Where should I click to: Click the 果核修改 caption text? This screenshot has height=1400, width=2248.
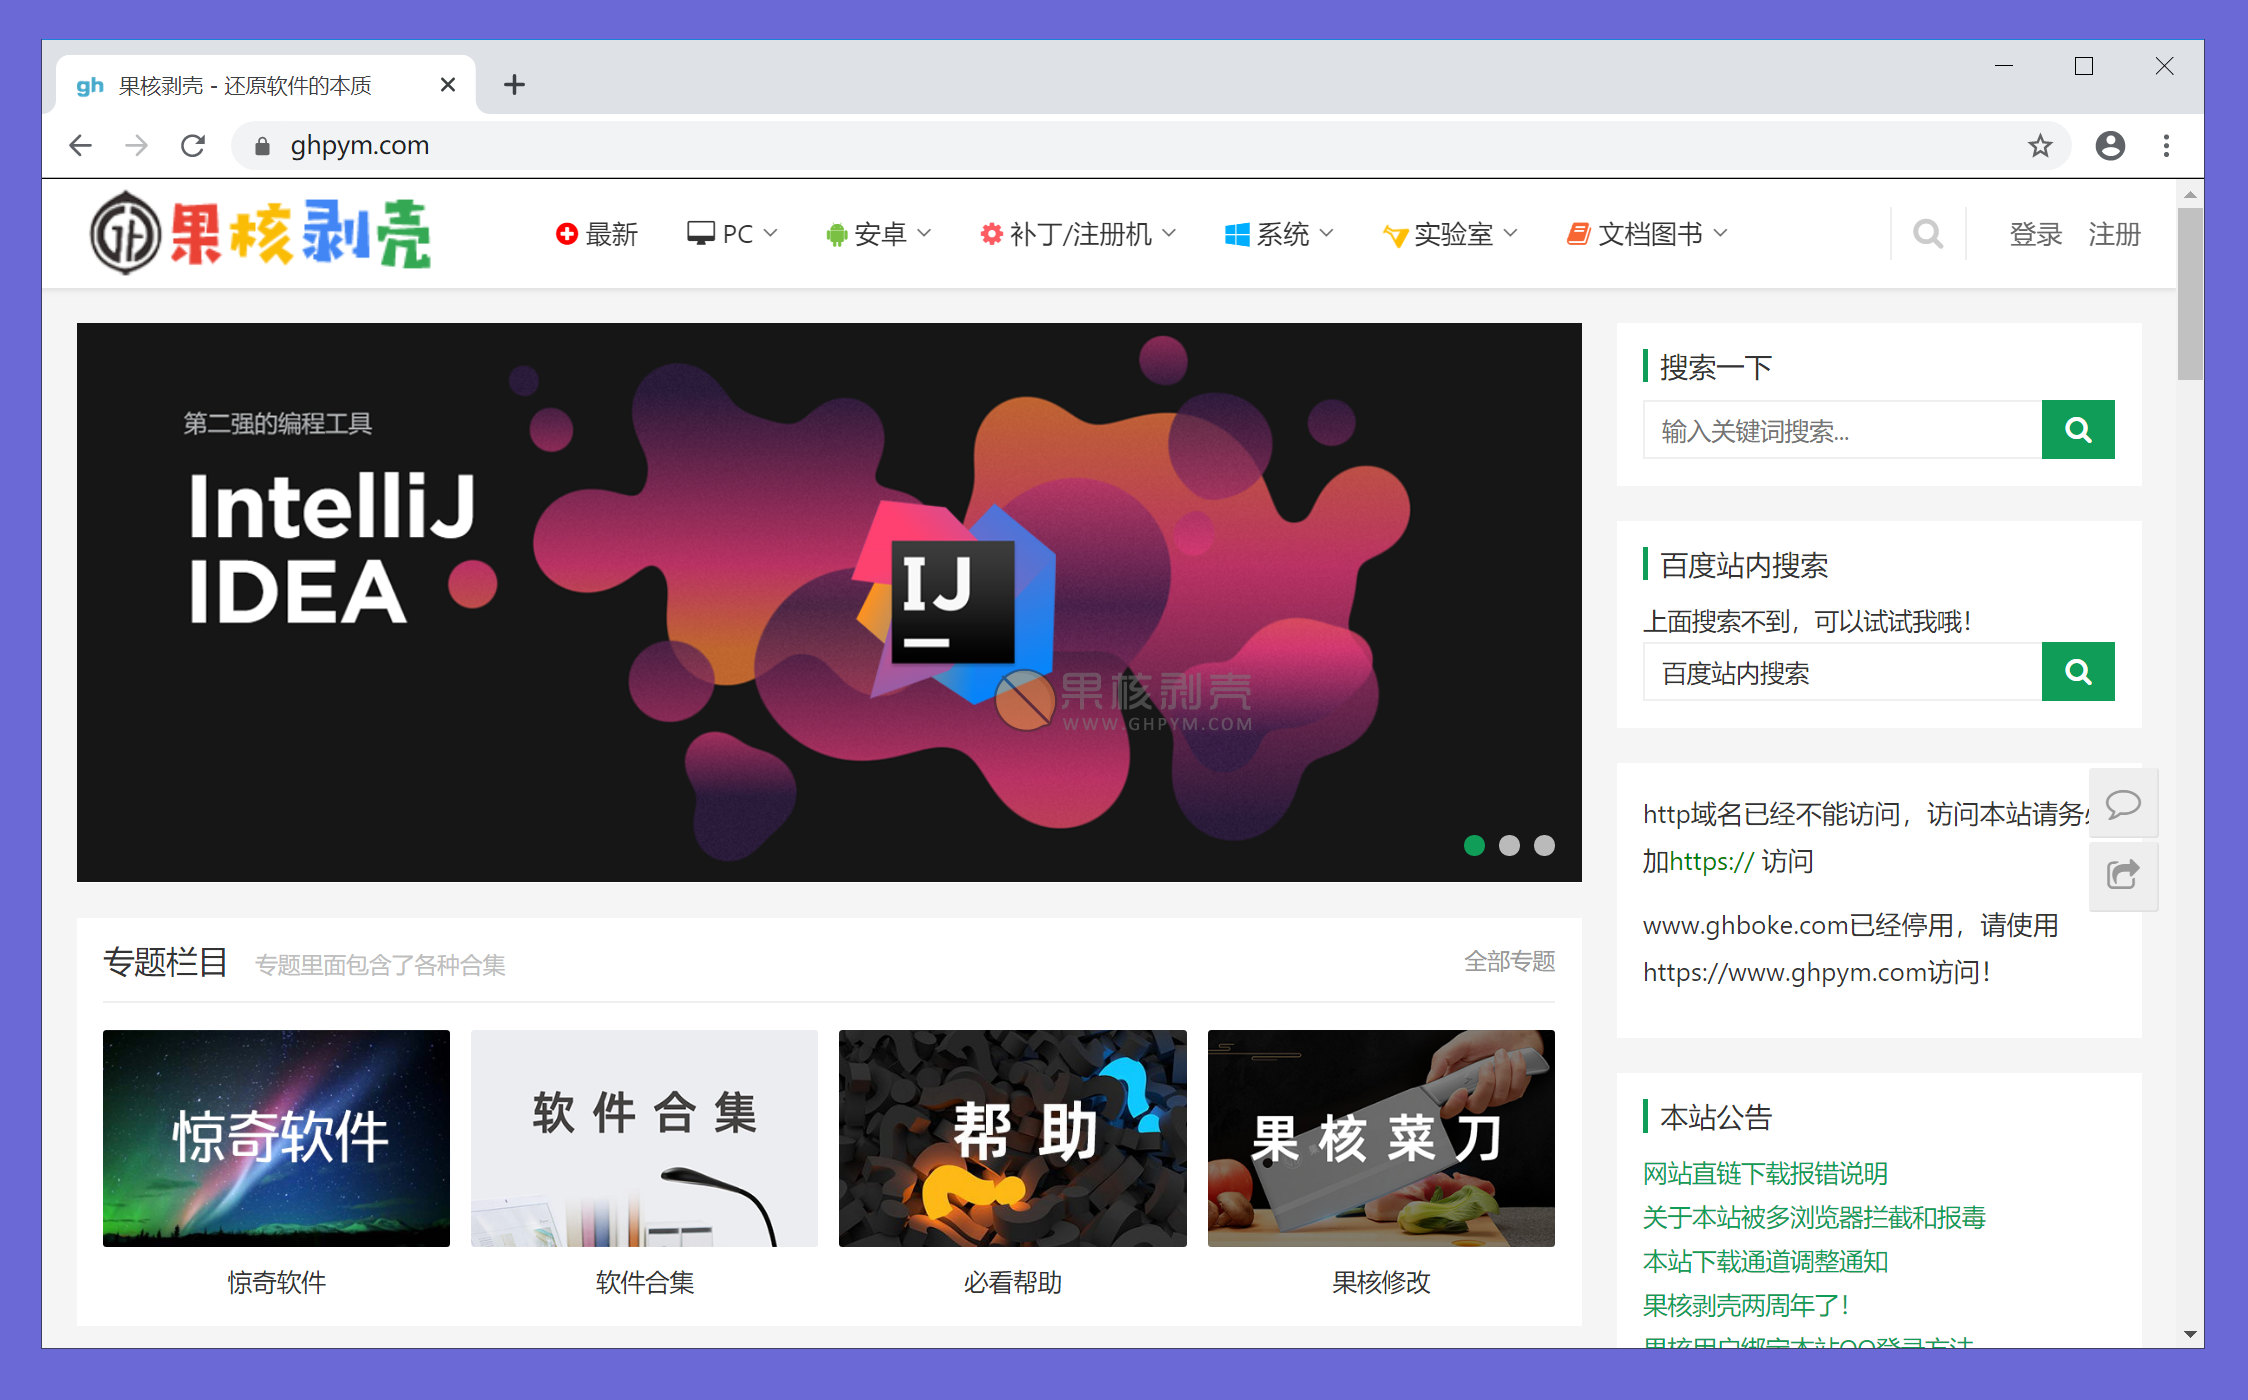[1381, 1282]
